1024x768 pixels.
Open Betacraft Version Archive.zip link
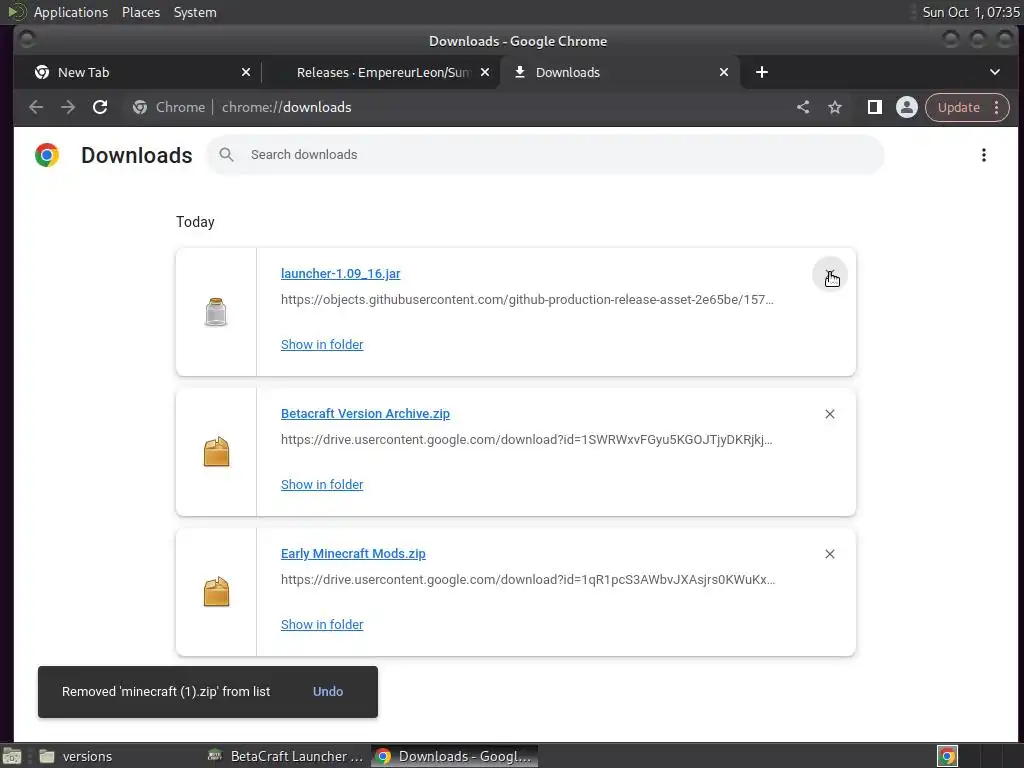(365, 413)
